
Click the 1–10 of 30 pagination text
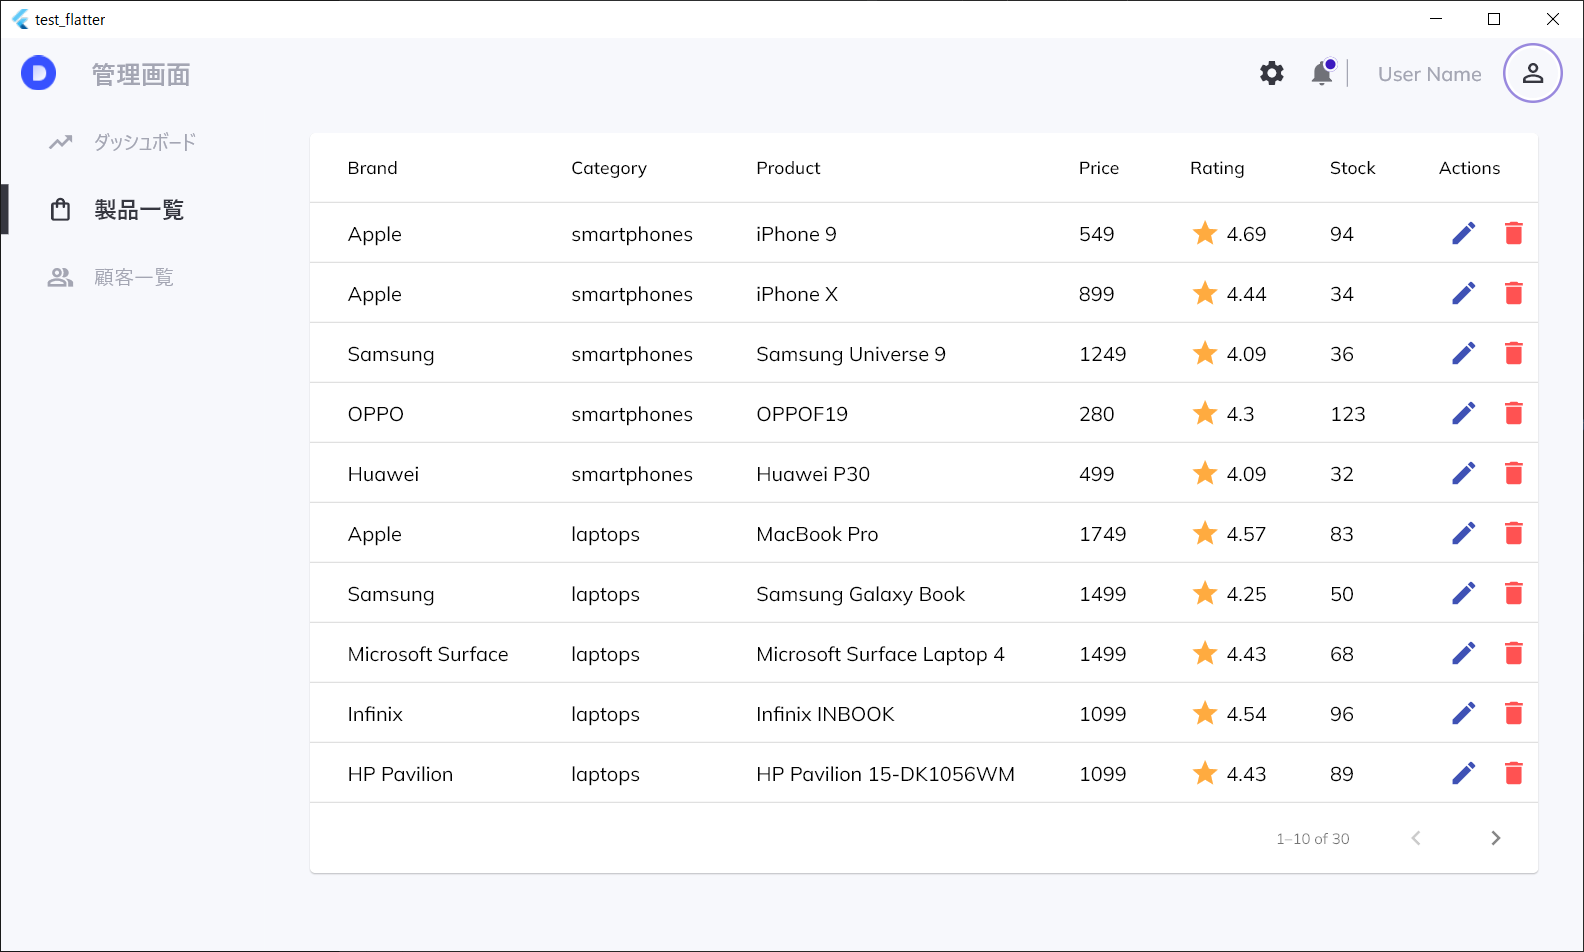click(1312, 839)
